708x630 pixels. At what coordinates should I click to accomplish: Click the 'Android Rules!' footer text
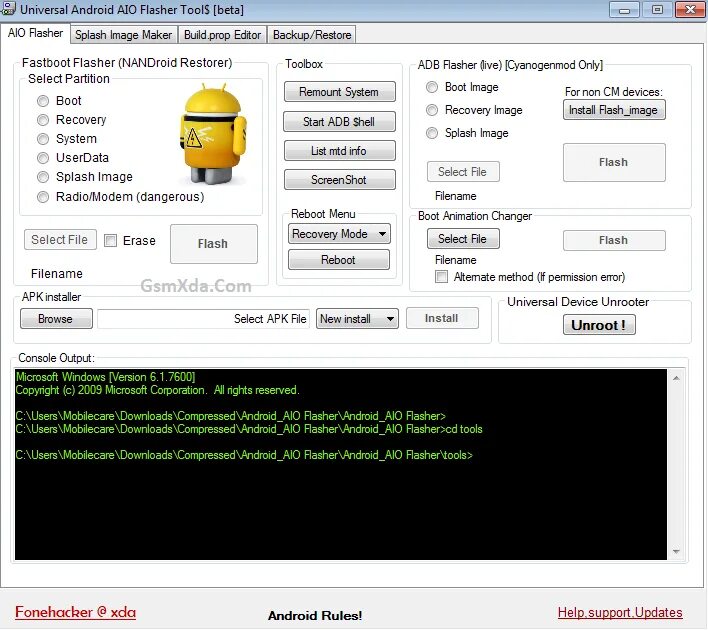(315, 616)
